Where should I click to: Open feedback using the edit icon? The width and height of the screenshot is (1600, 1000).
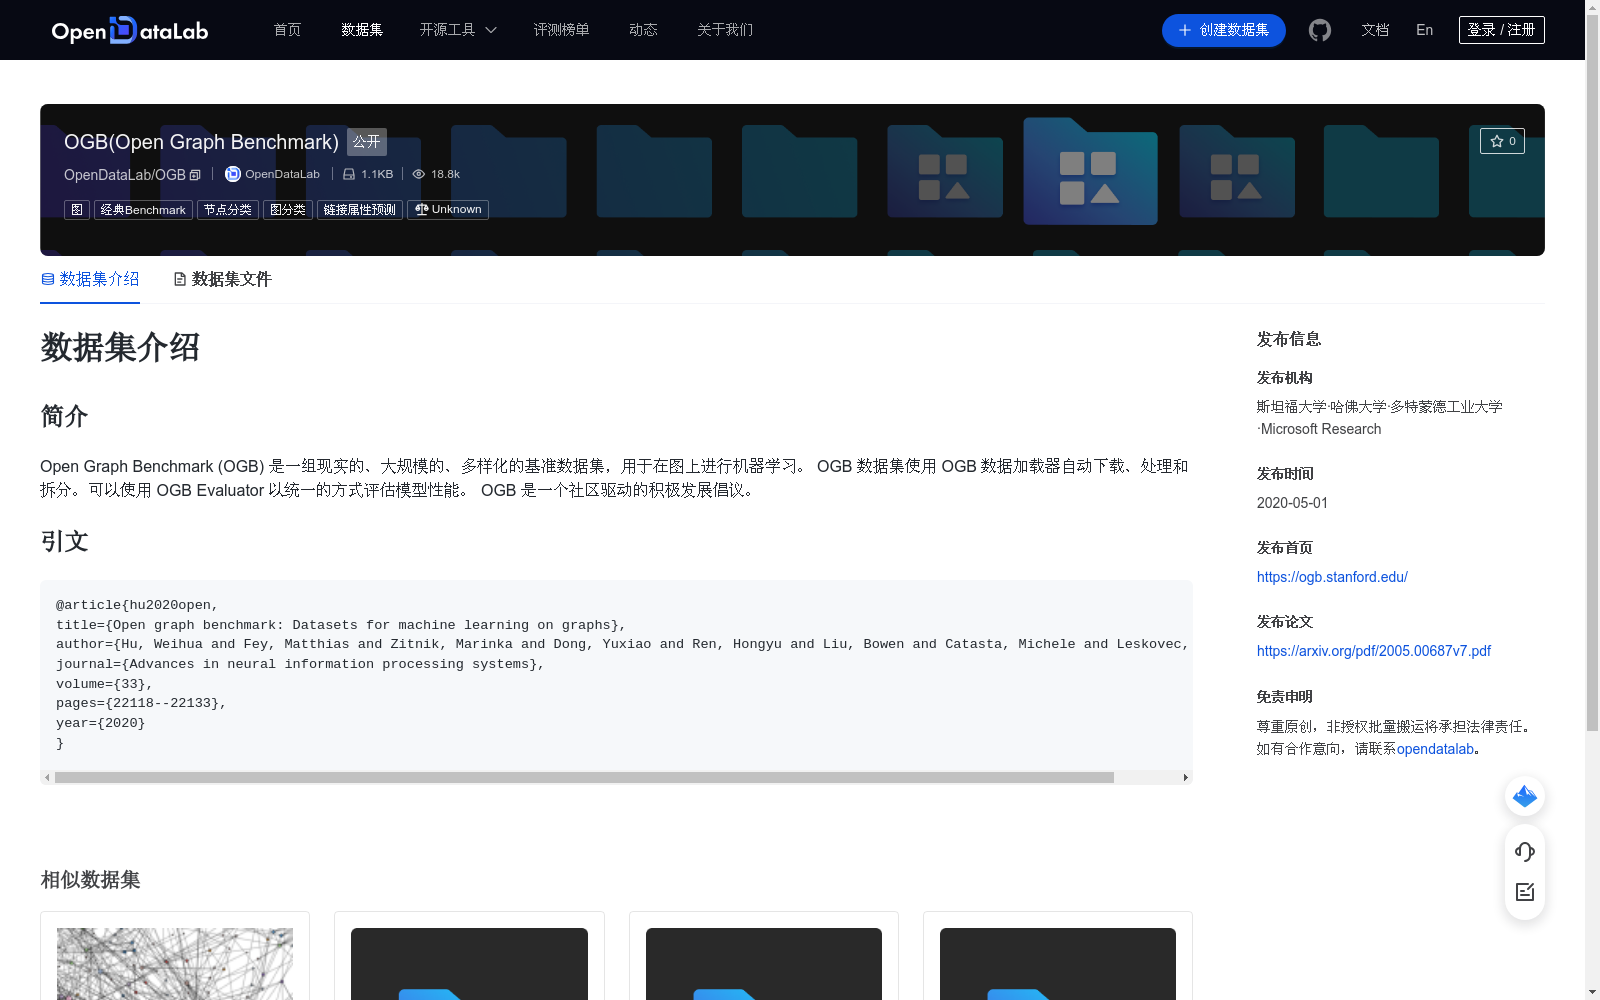coord(1524,892)
